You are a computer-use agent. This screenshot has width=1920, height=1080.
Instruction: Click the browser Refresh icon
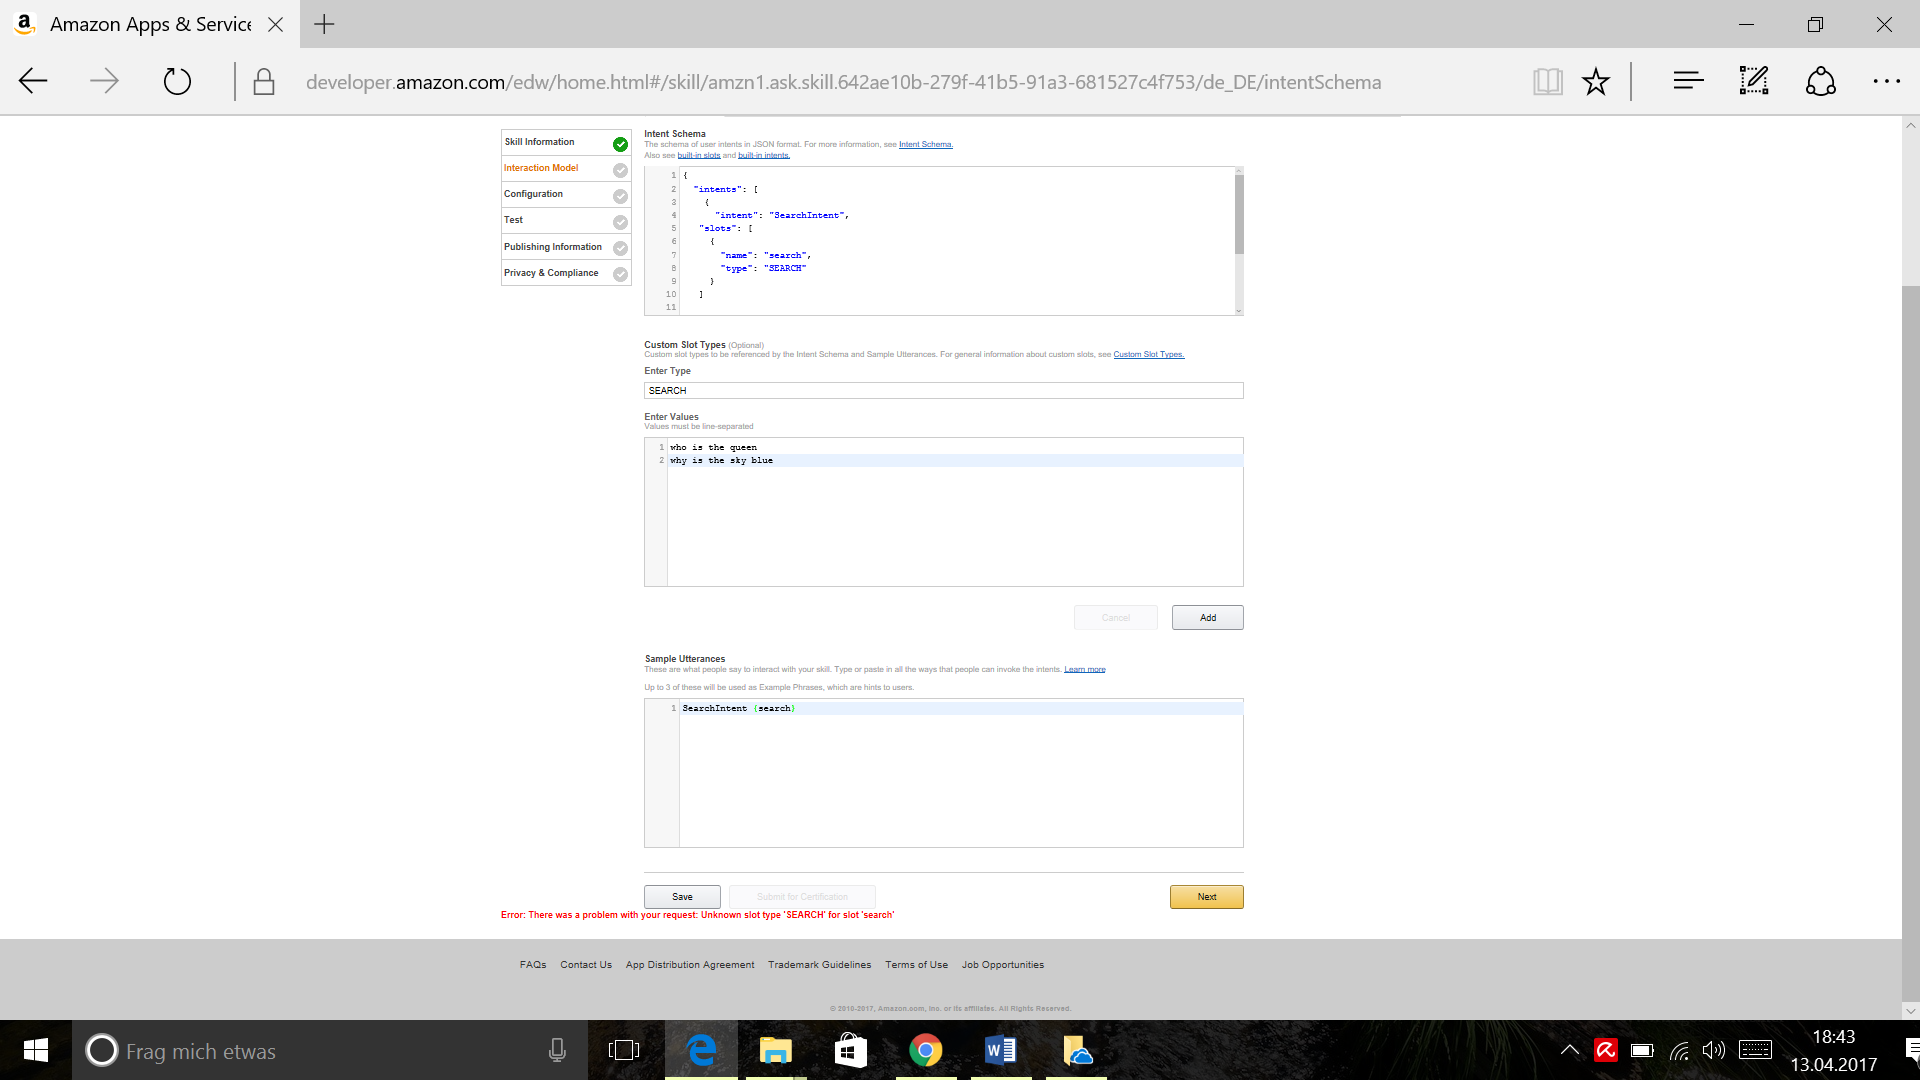point(177,81)
